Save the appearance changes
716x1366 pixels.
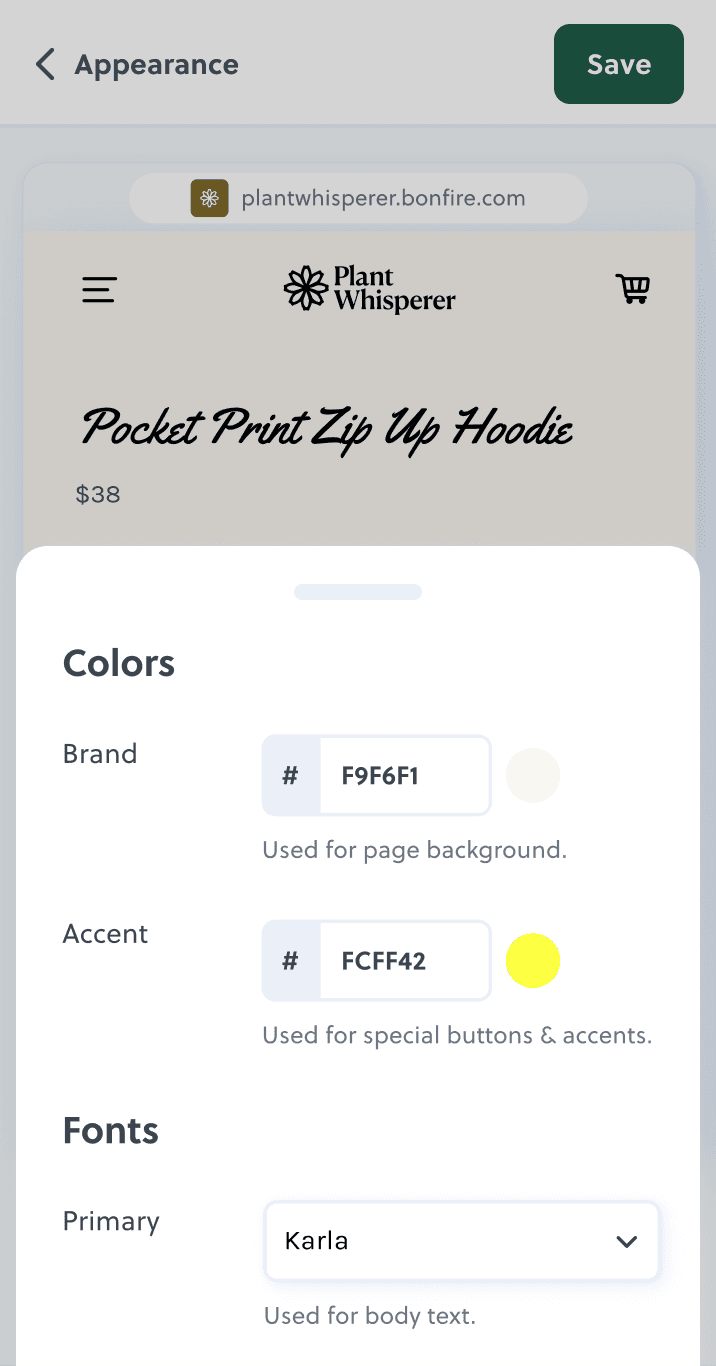[618, 64]
